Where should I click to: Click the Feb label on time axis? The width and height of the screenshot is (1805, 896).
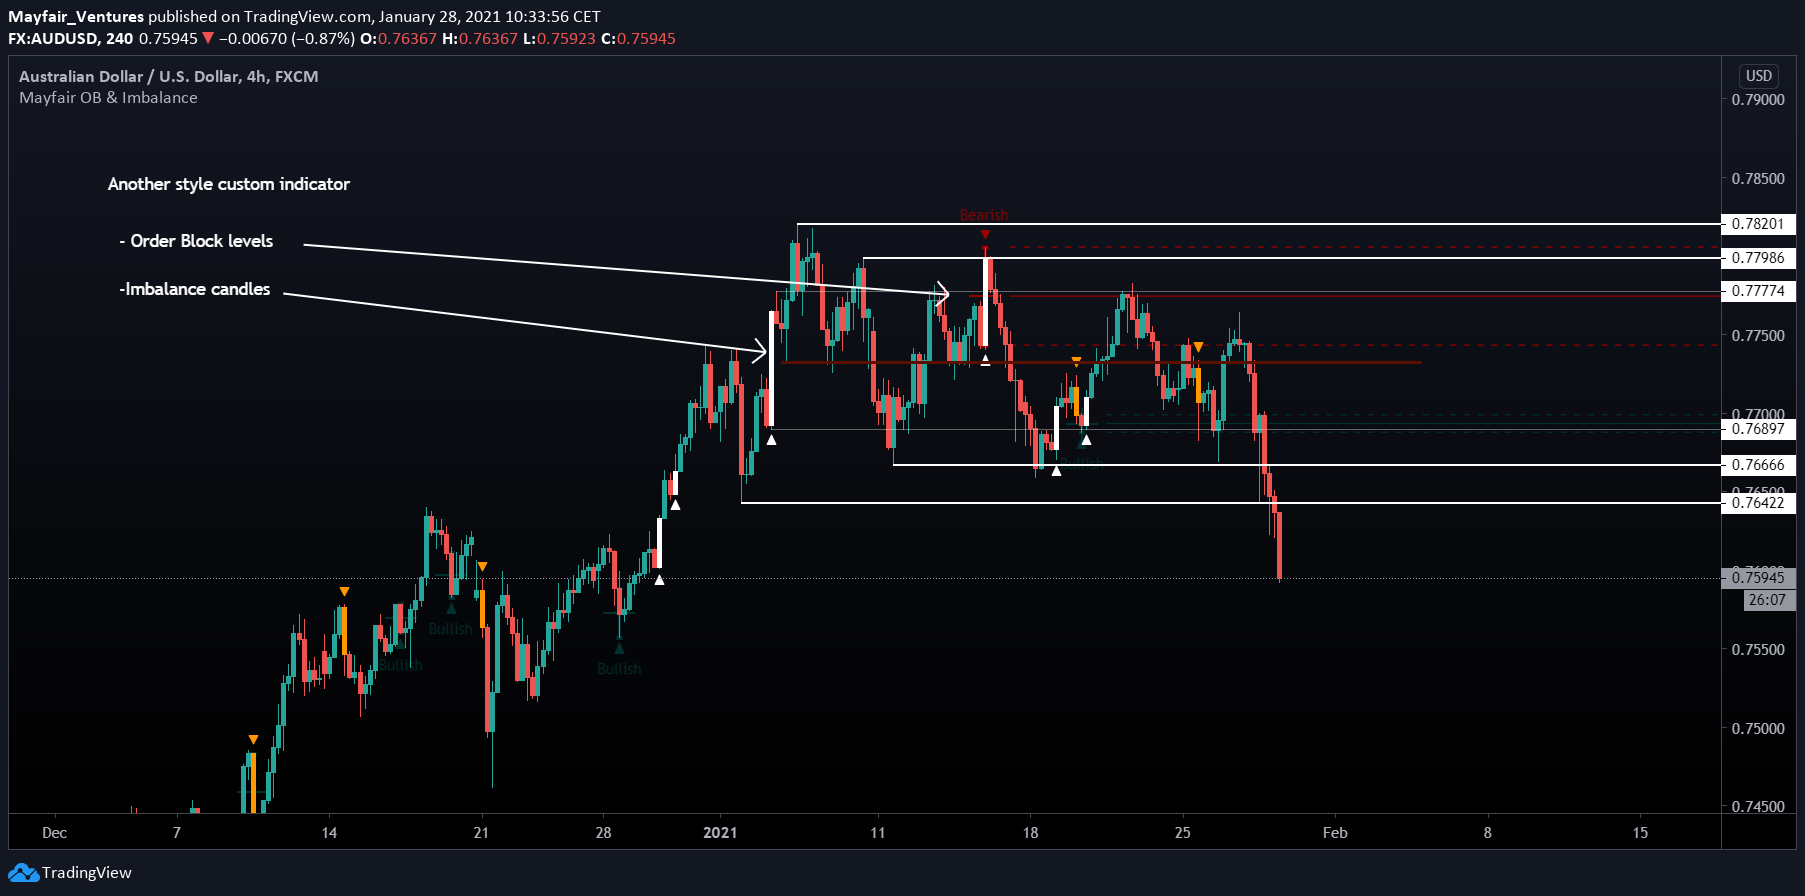[1335, 833]
